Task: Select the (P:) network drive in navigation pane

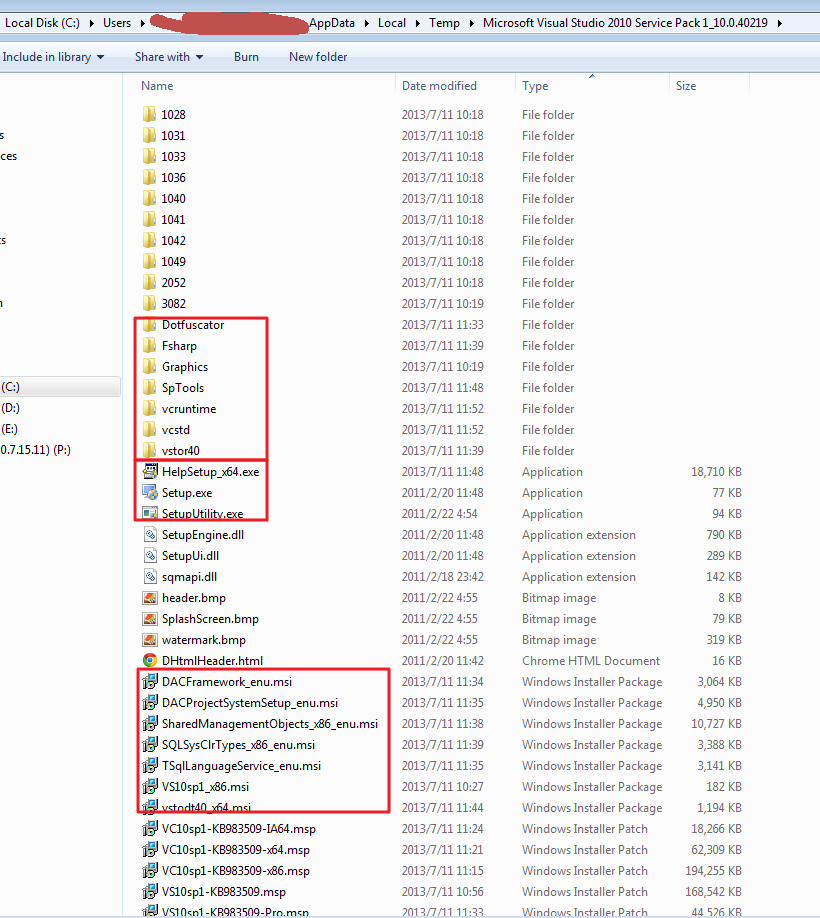Action: point(35,450)
